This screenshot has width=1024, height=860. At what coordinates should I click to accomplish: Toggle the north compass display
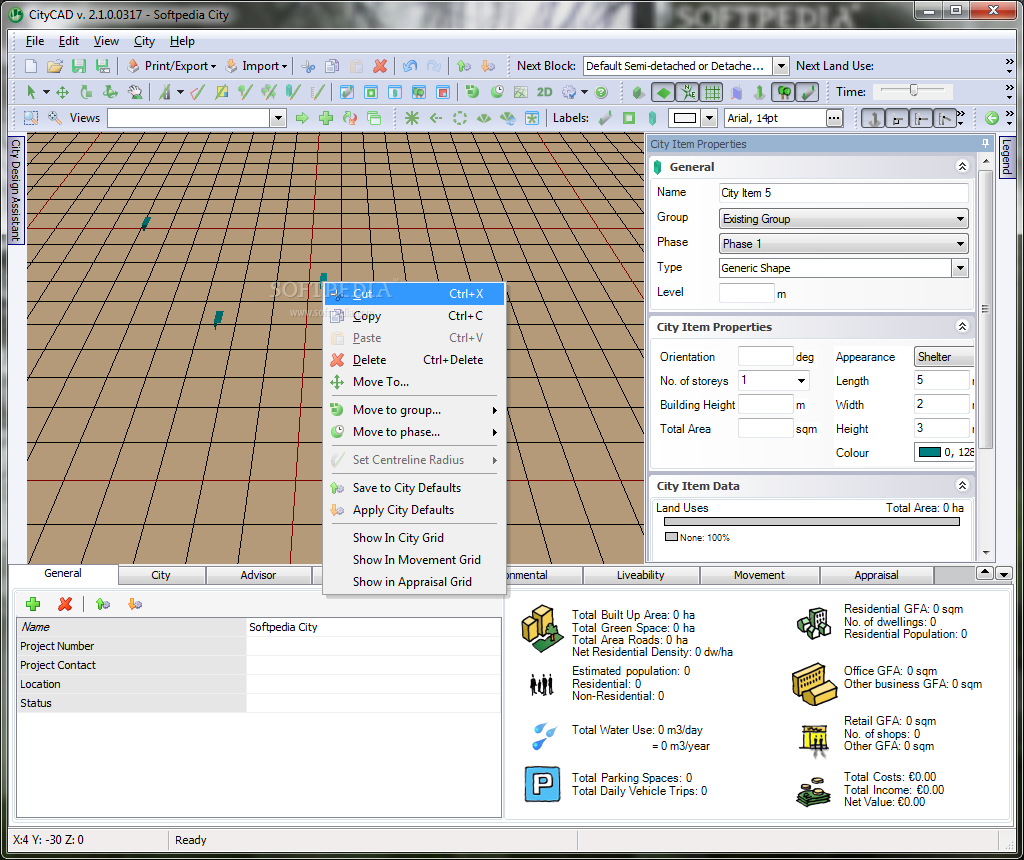(x=688, y=92)
